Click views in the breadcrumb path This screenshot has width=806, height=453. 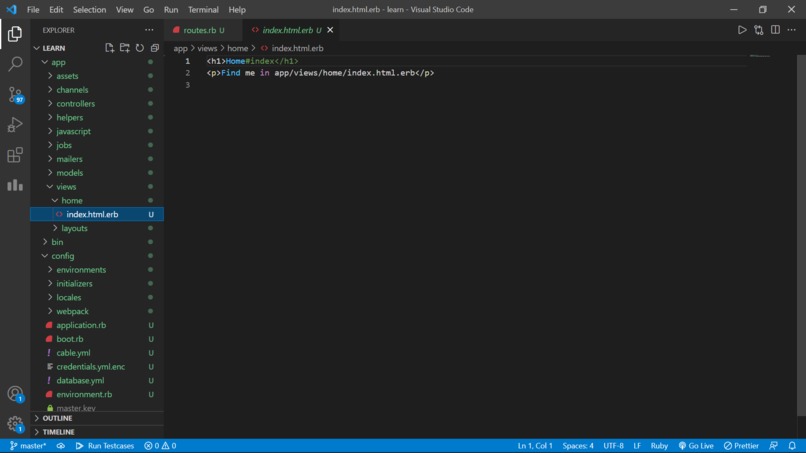207,48
